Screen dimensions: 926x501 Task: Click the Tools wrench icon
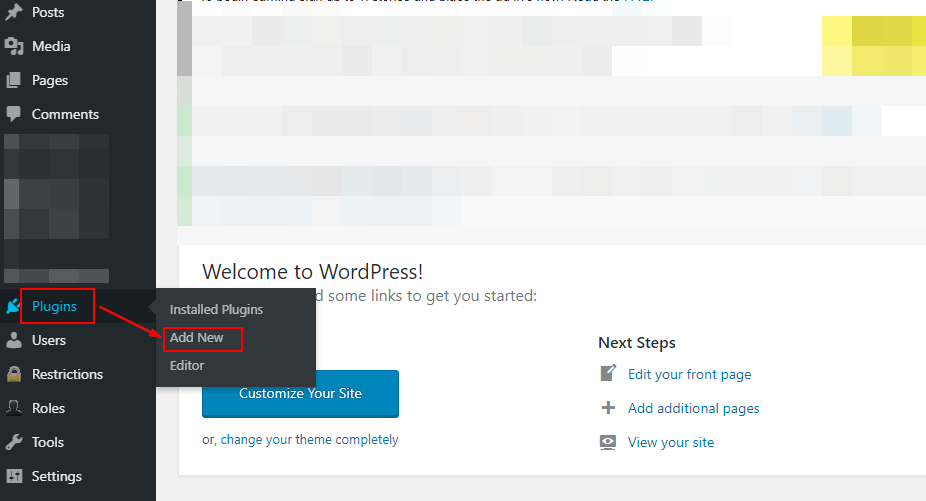pyautogui.click(x=14, y=442)
